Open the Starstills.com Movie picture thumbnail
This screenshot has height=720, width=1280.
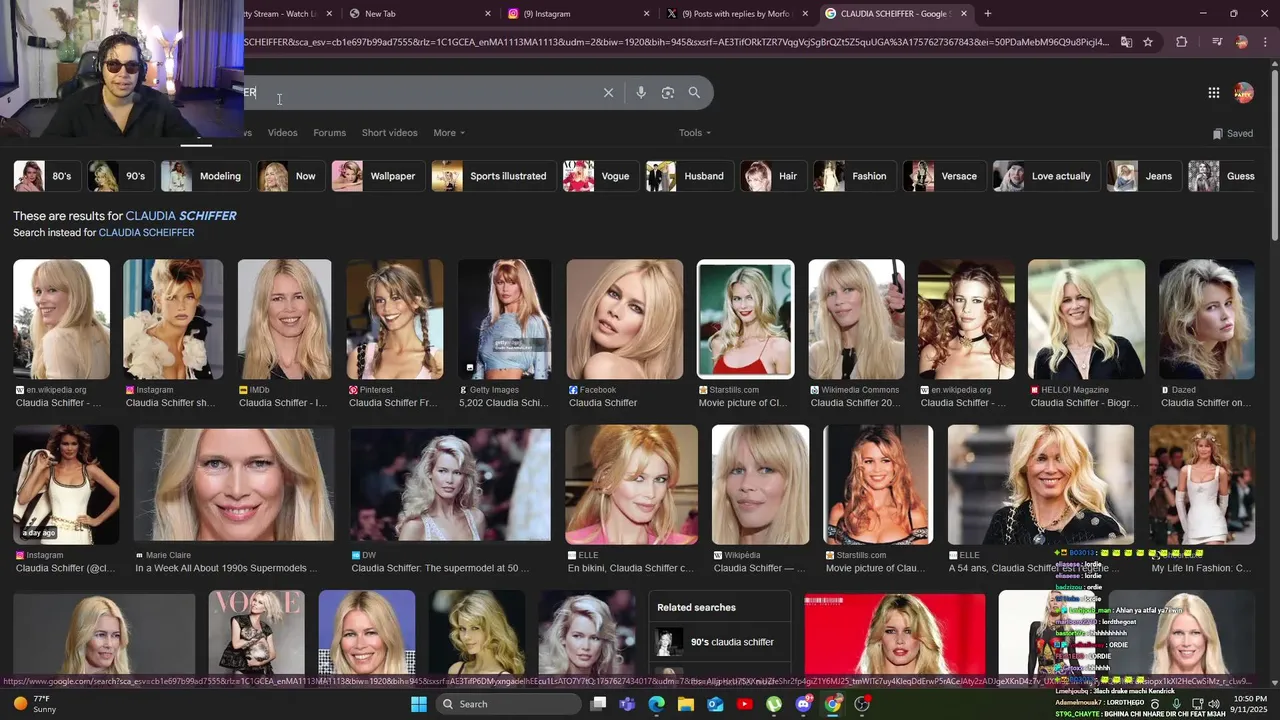point(745,319)
